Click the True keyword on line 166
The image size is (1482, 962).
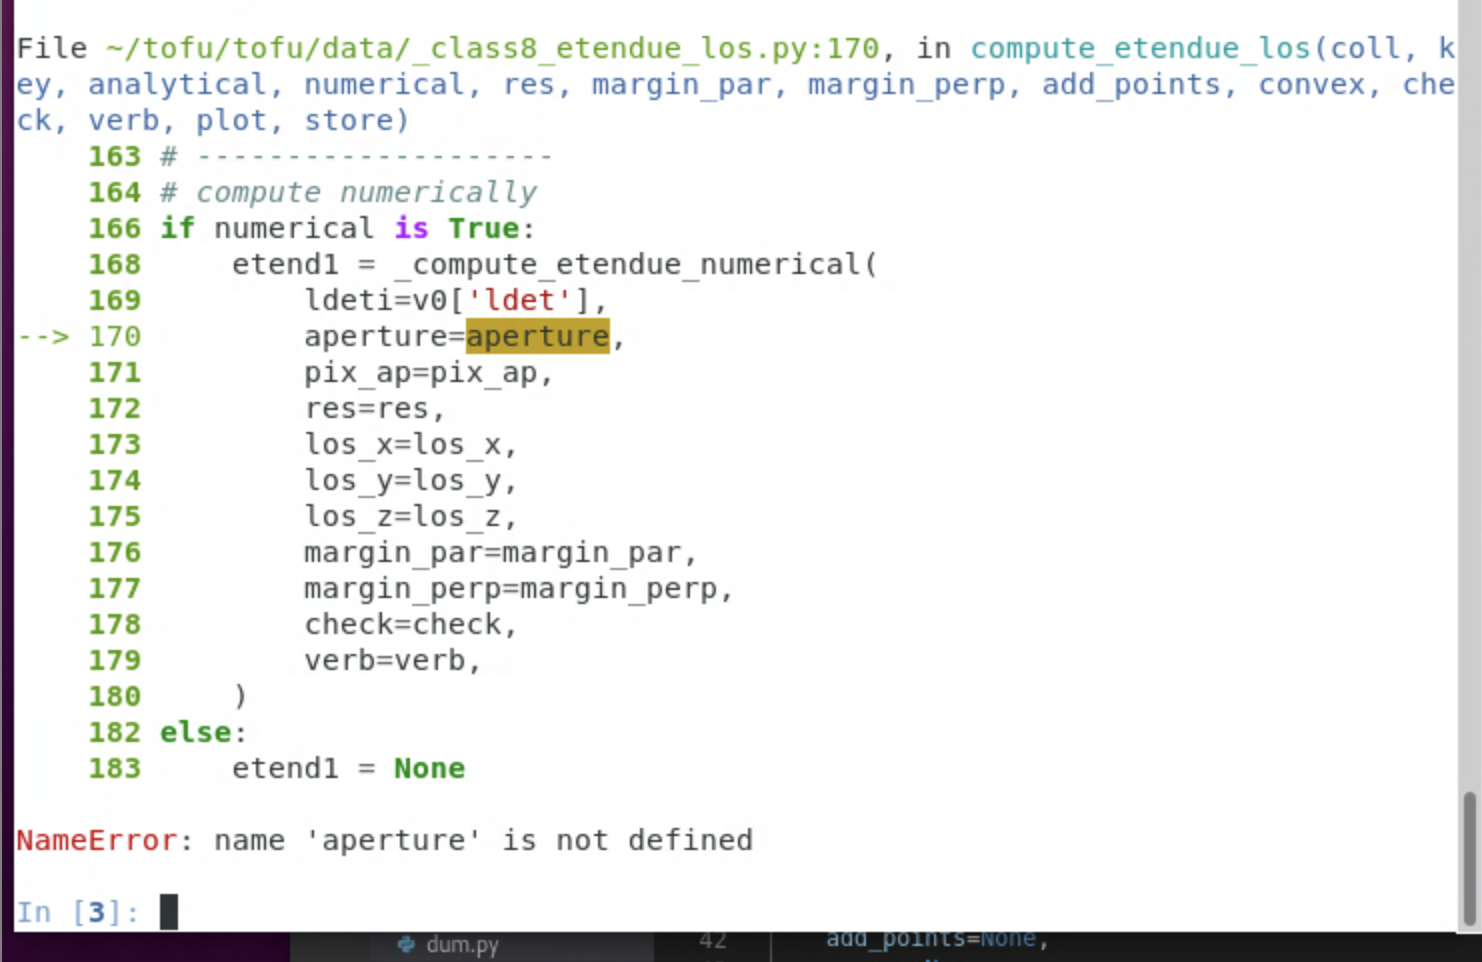483,228
